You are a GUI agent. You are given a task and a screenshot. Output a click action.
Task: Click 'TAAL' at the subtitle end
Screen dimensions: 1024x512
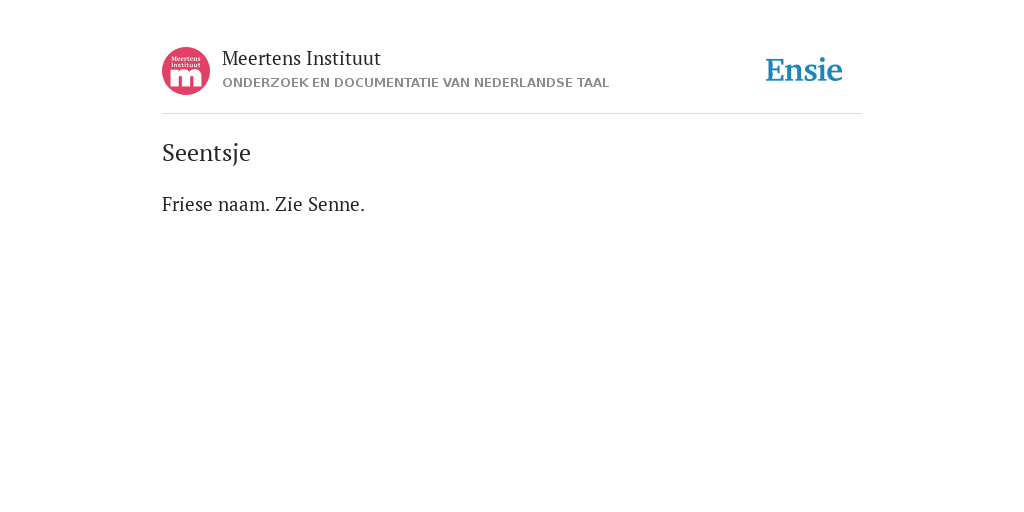[593, 83]
